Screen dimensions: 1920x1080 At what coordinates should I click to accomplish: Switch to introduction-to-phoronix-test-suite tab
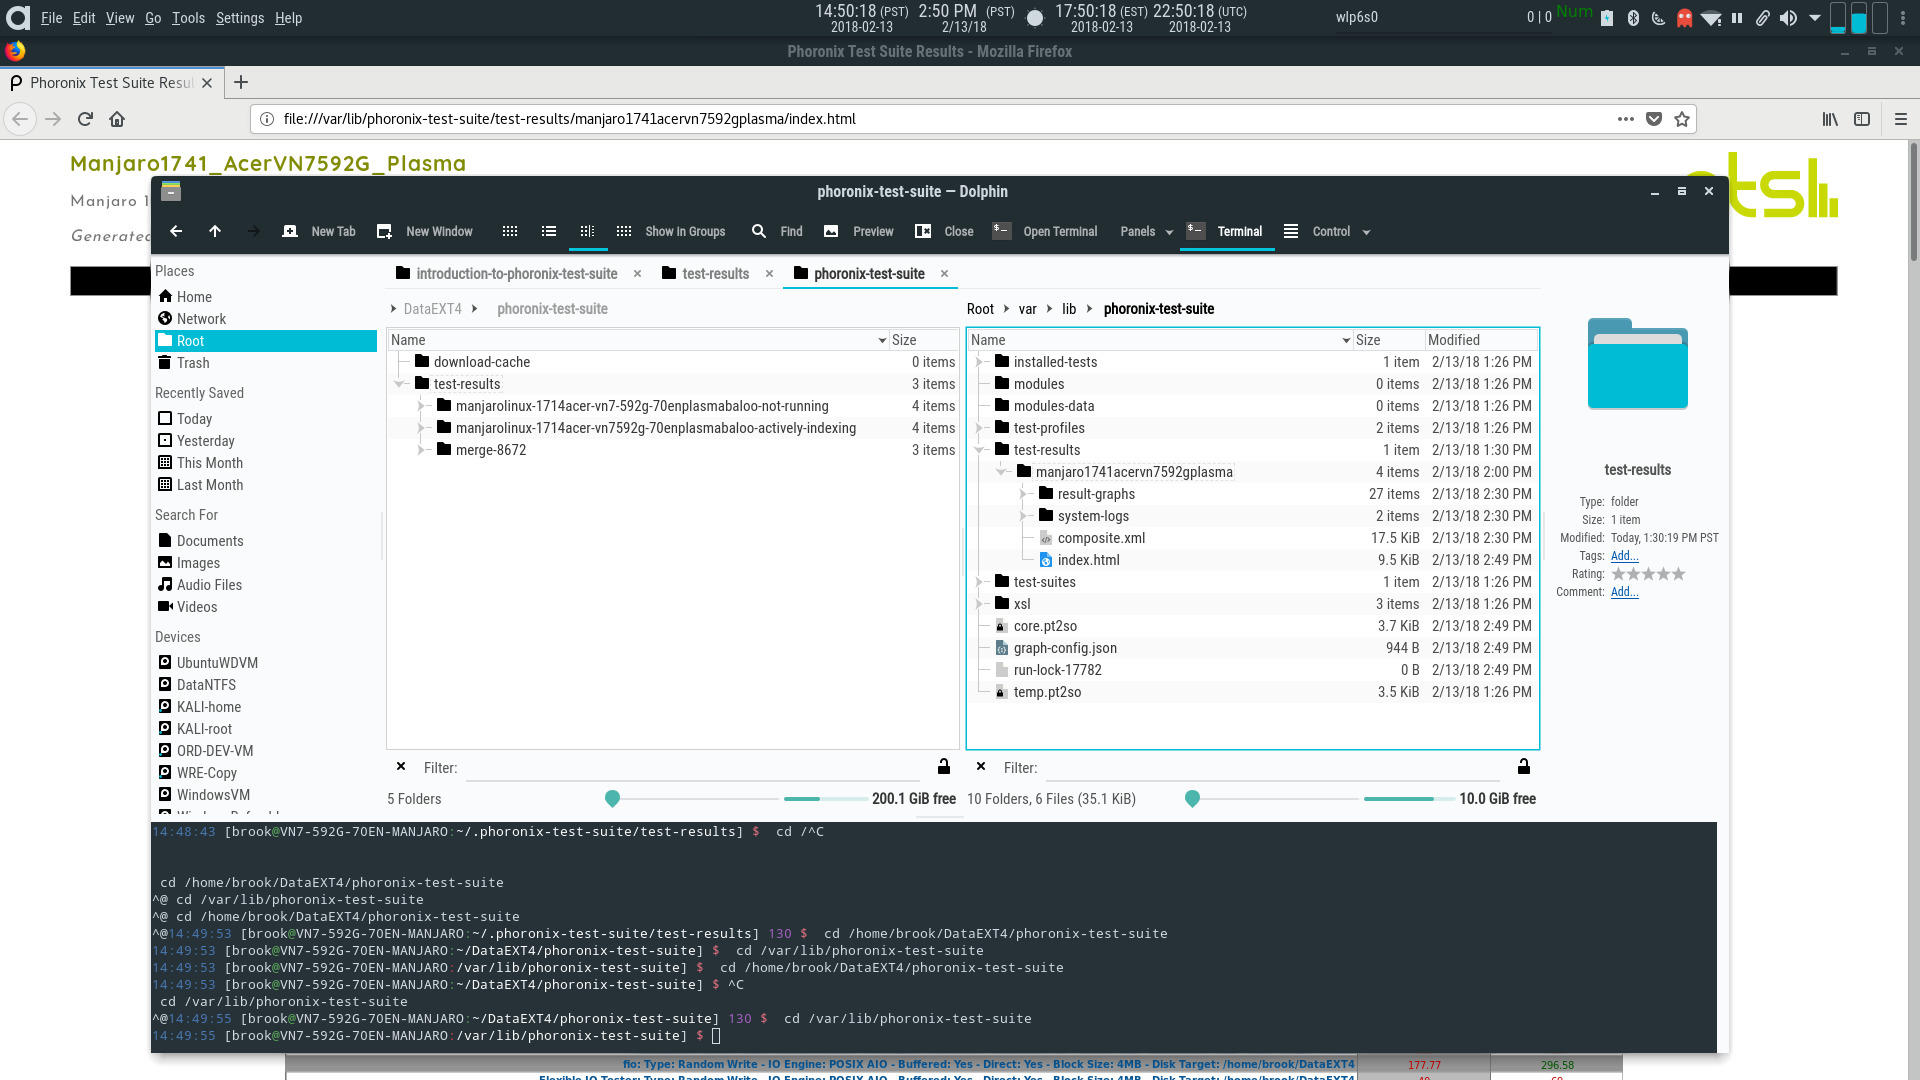507,274
